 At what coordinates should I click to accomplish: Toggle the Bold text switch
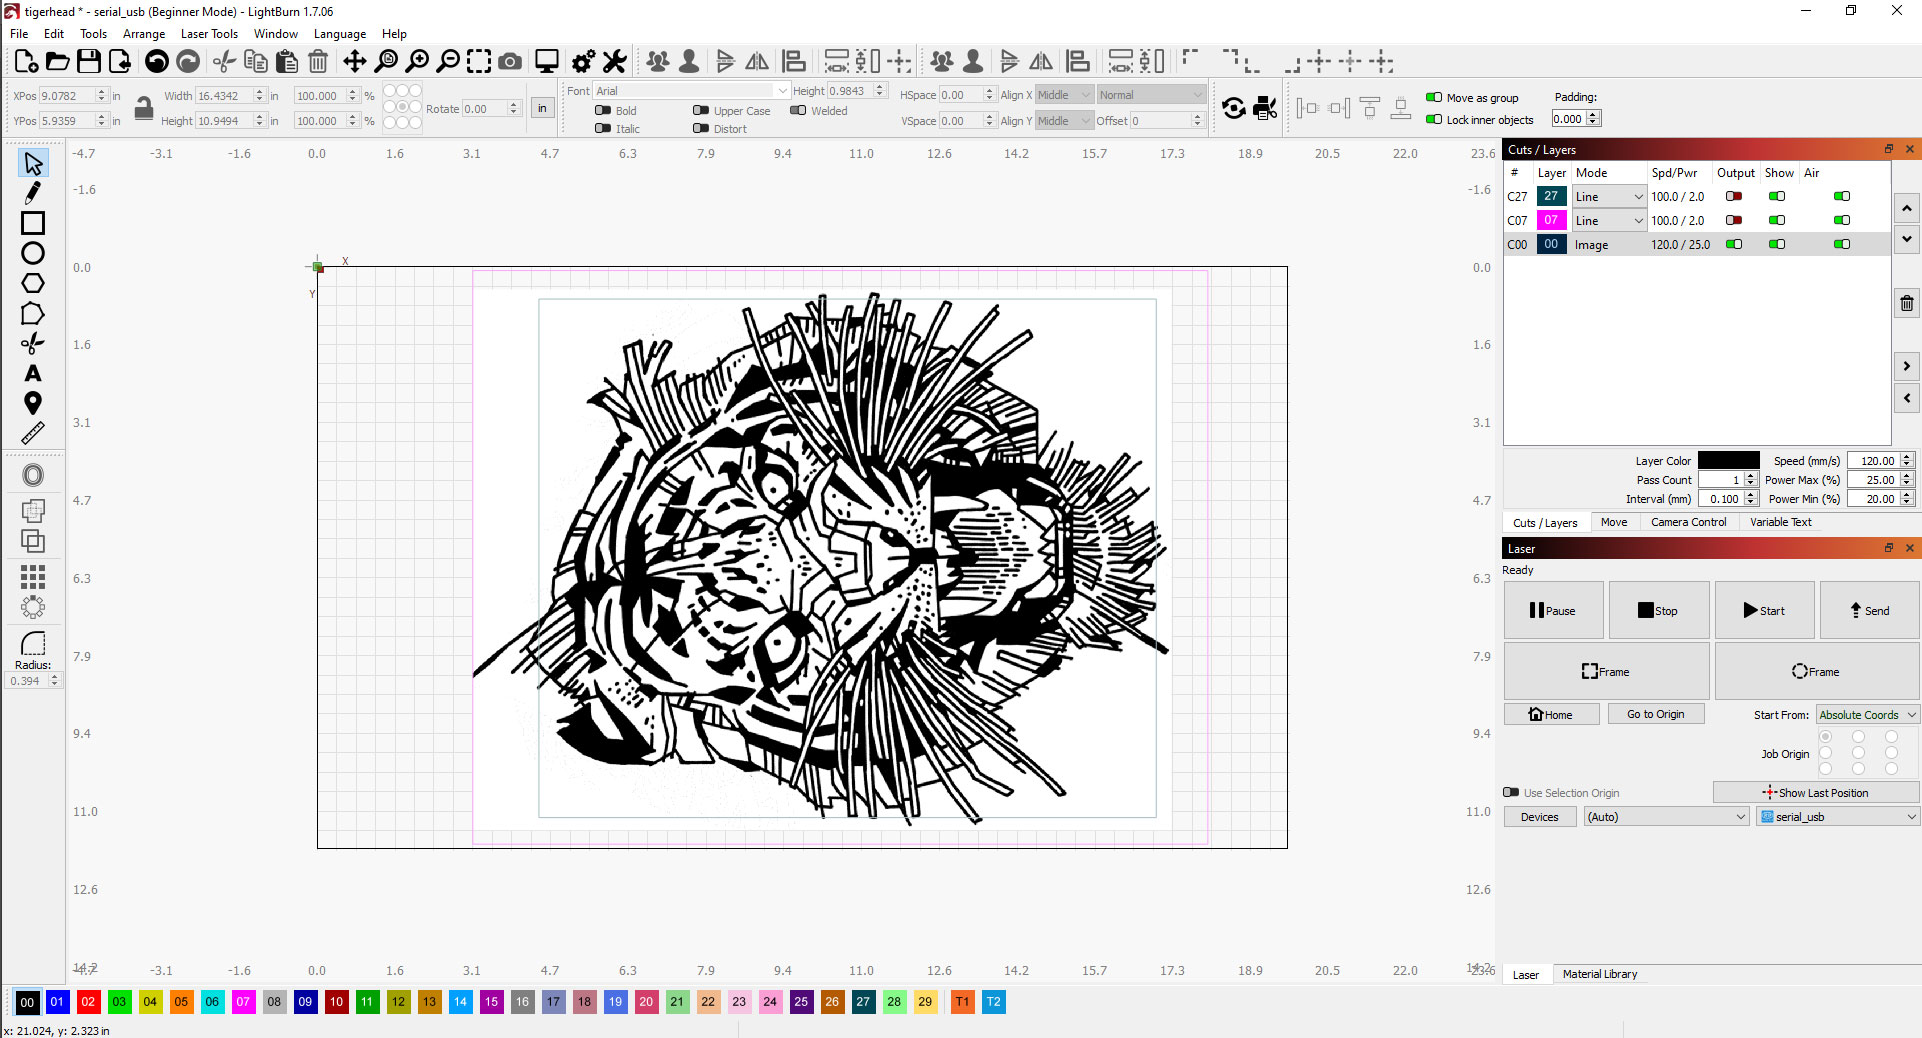pyautogui.click(x=603, y=111)
